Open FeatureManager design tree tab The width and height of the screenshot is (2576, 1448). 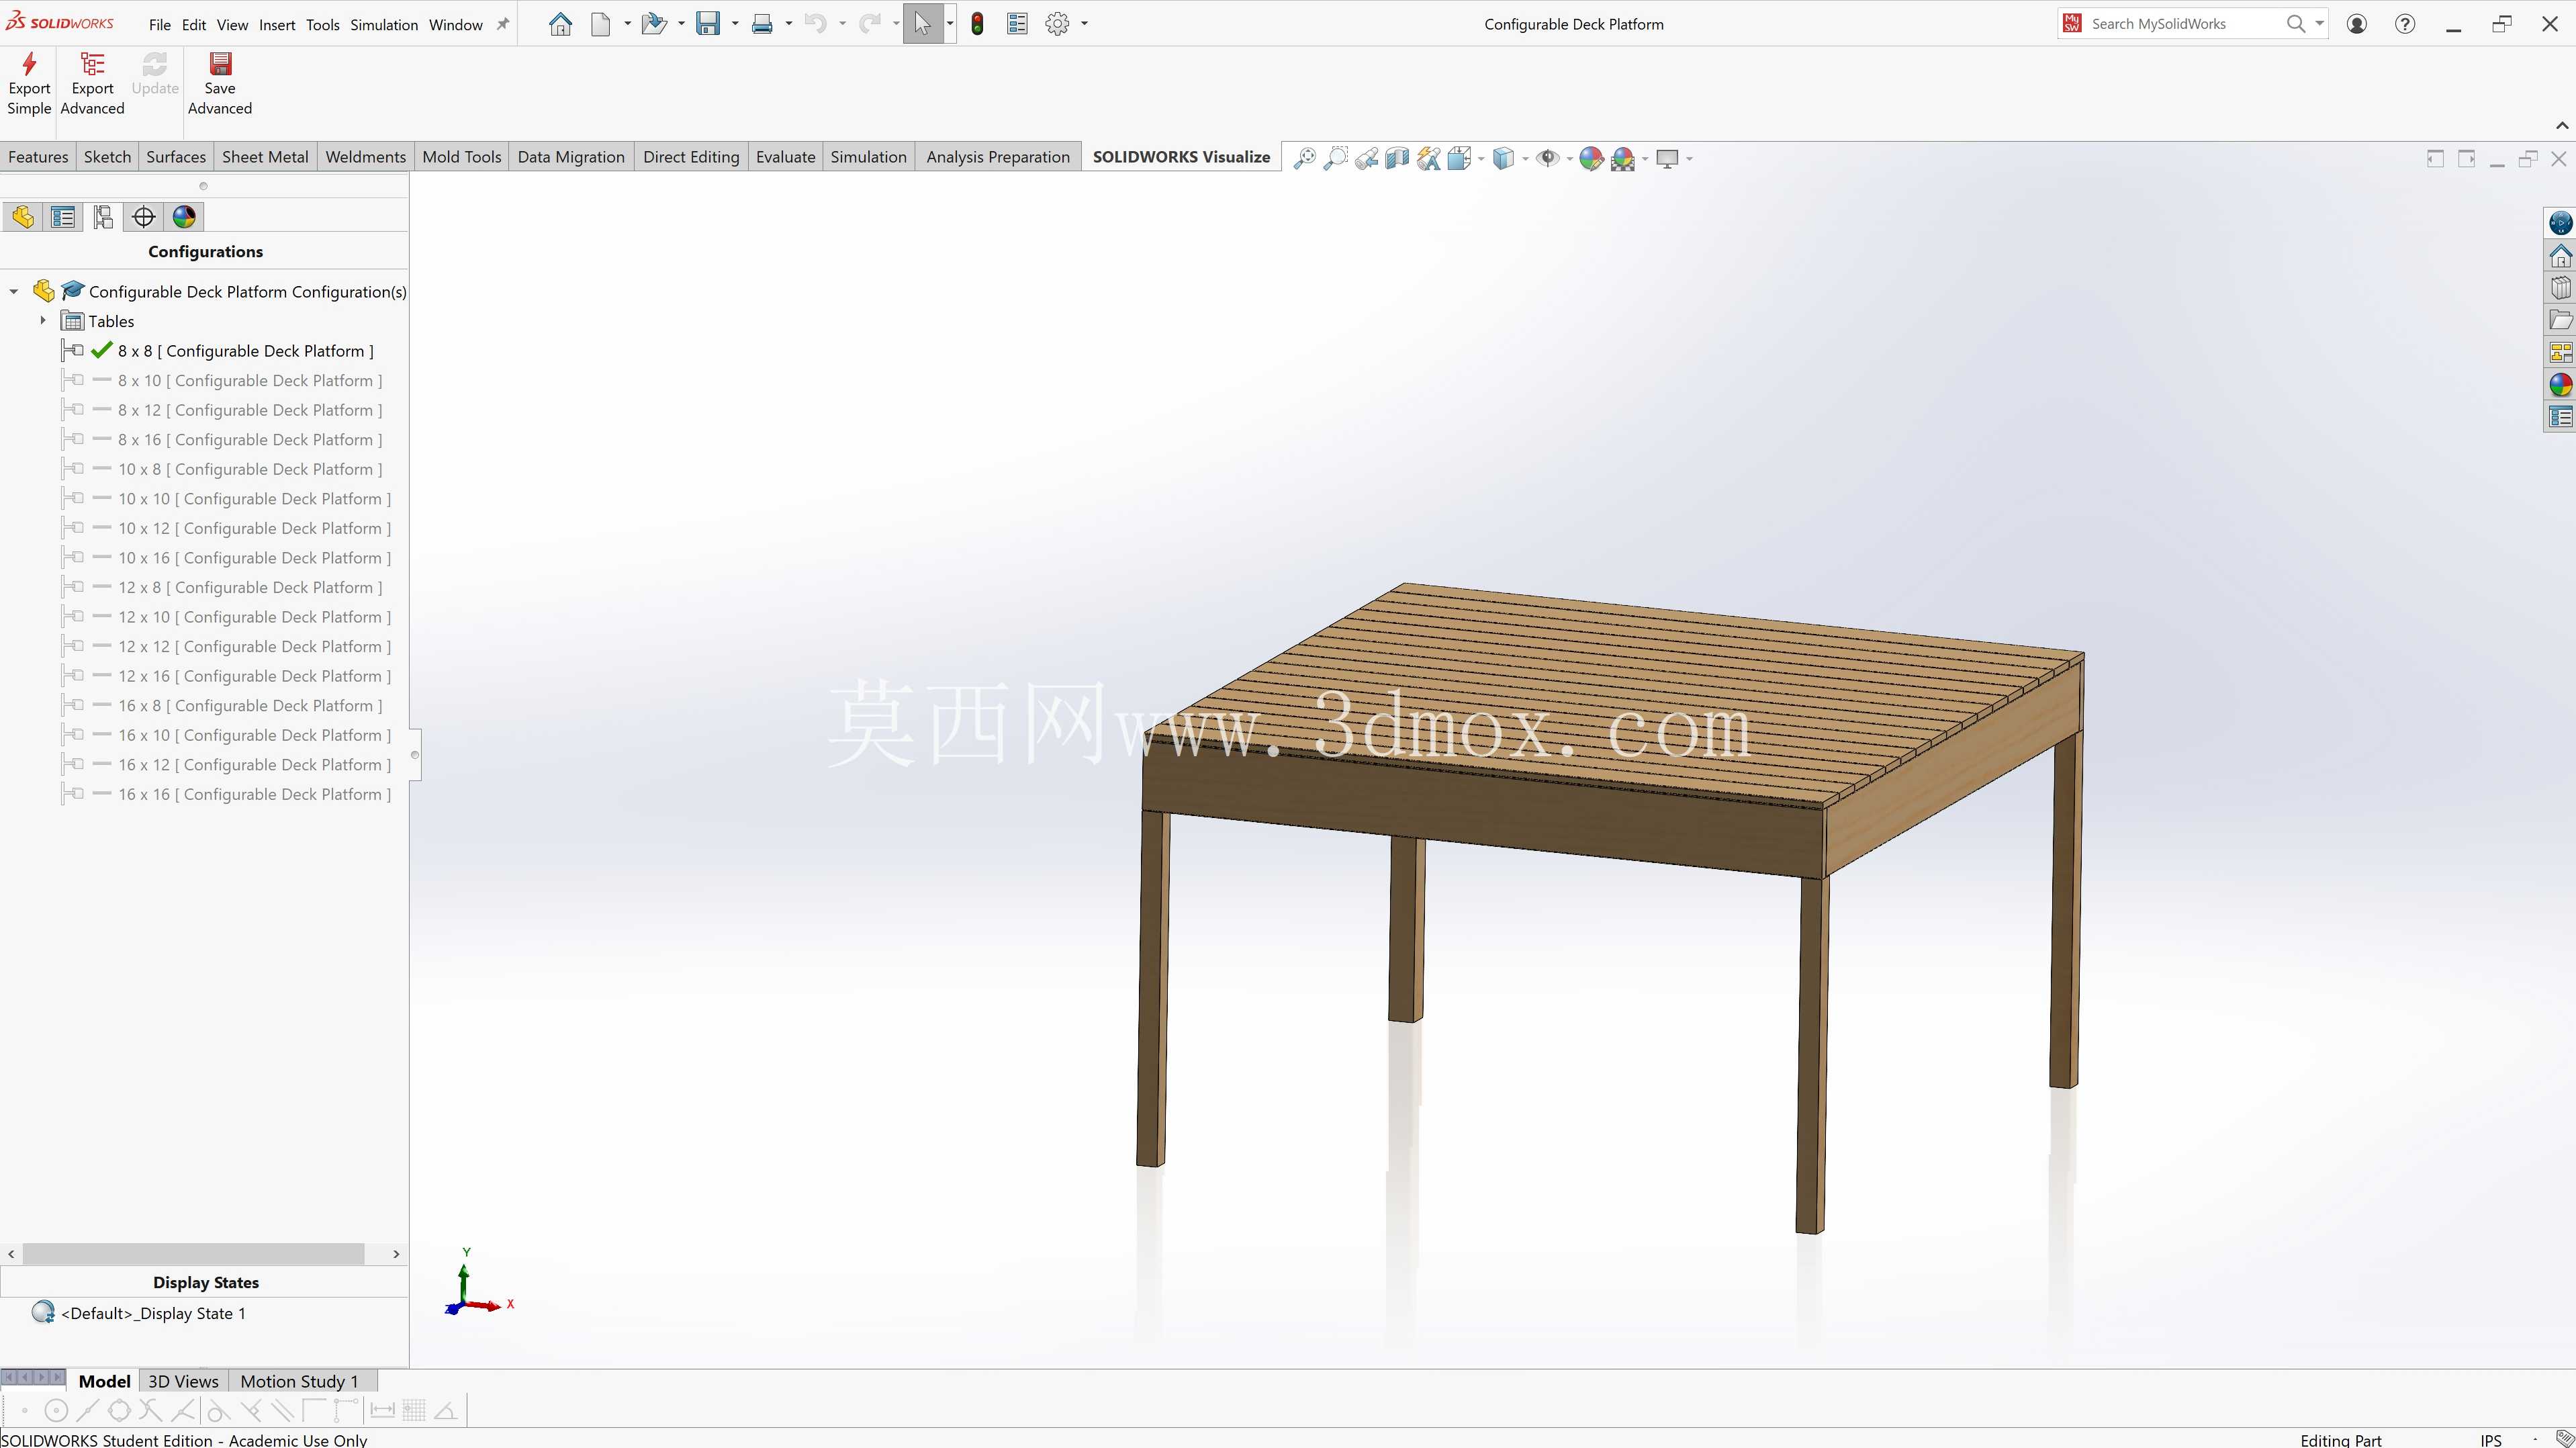23,217
